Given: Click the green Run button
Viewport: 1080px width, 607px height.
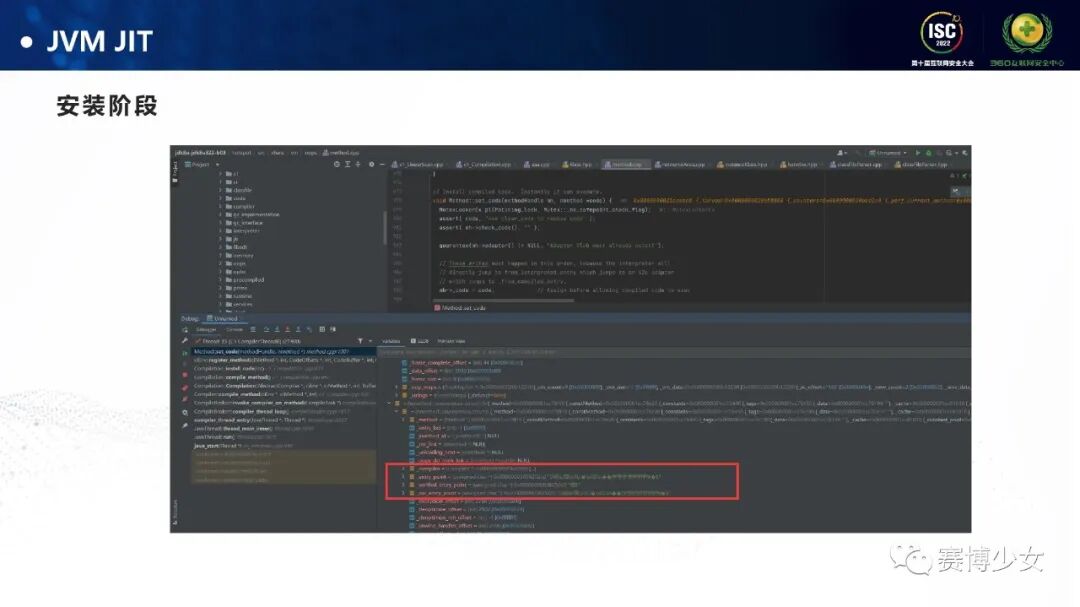Looking at the screenshot, I should click(x=917, y=153).
